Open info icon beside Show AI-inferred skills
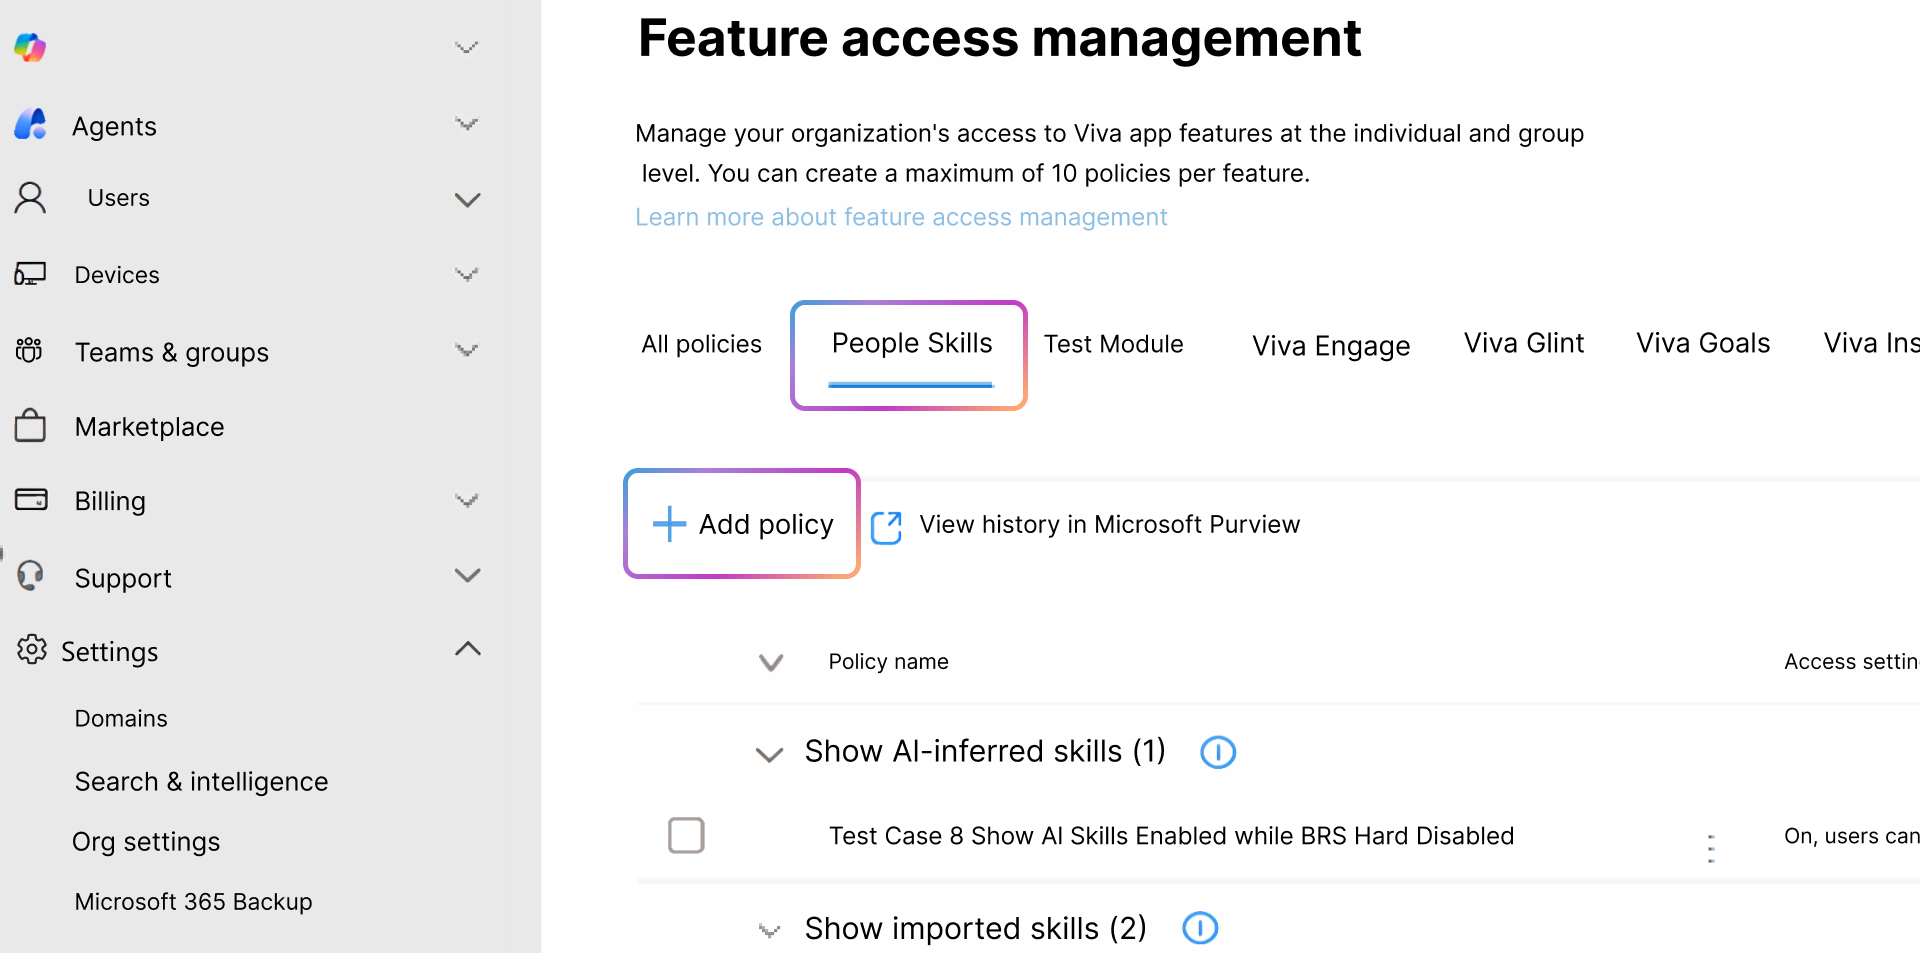Viewport: 1920px width, 953px height. [x=1217, y=752]
